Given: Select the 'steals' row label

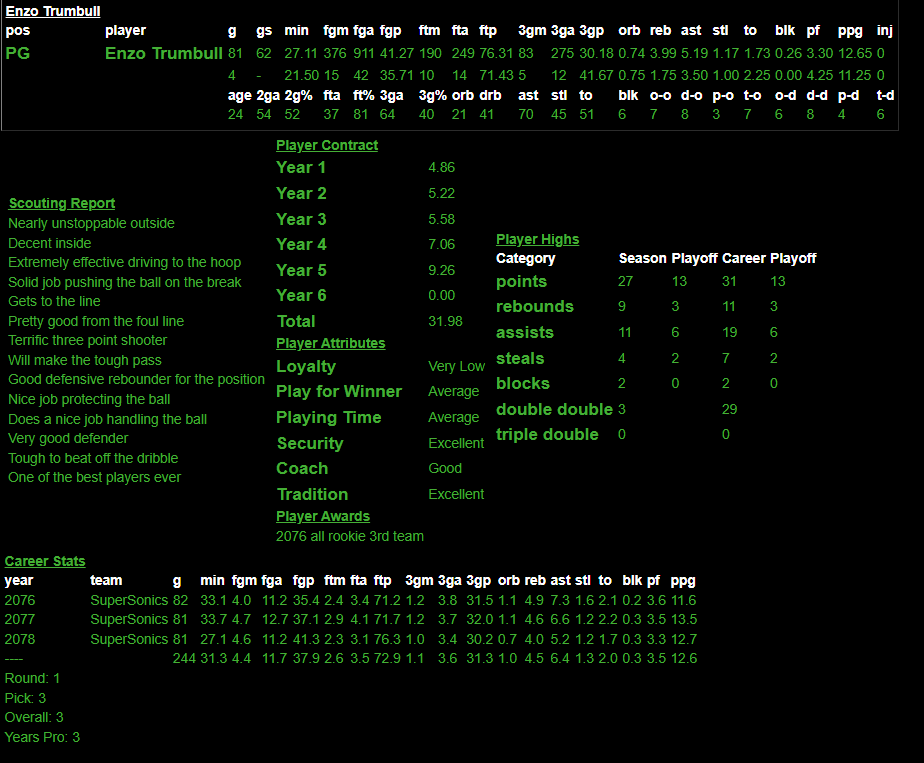Looking at the screenshot, I should (520, 358).
